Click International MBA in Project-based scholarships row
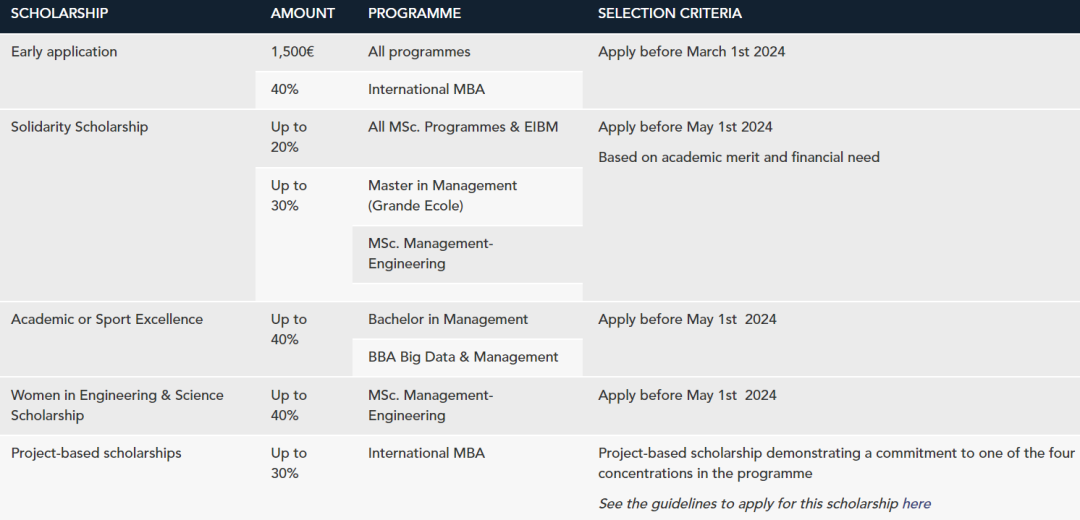 (x=426, y=453)
